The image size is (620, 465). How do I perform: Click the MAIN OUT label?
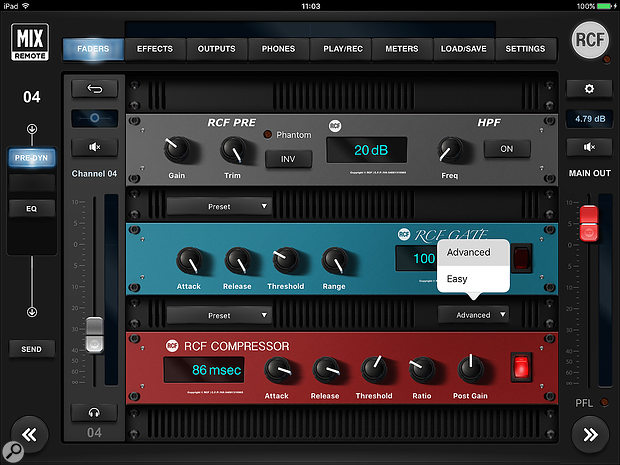(x=590, y=173)
